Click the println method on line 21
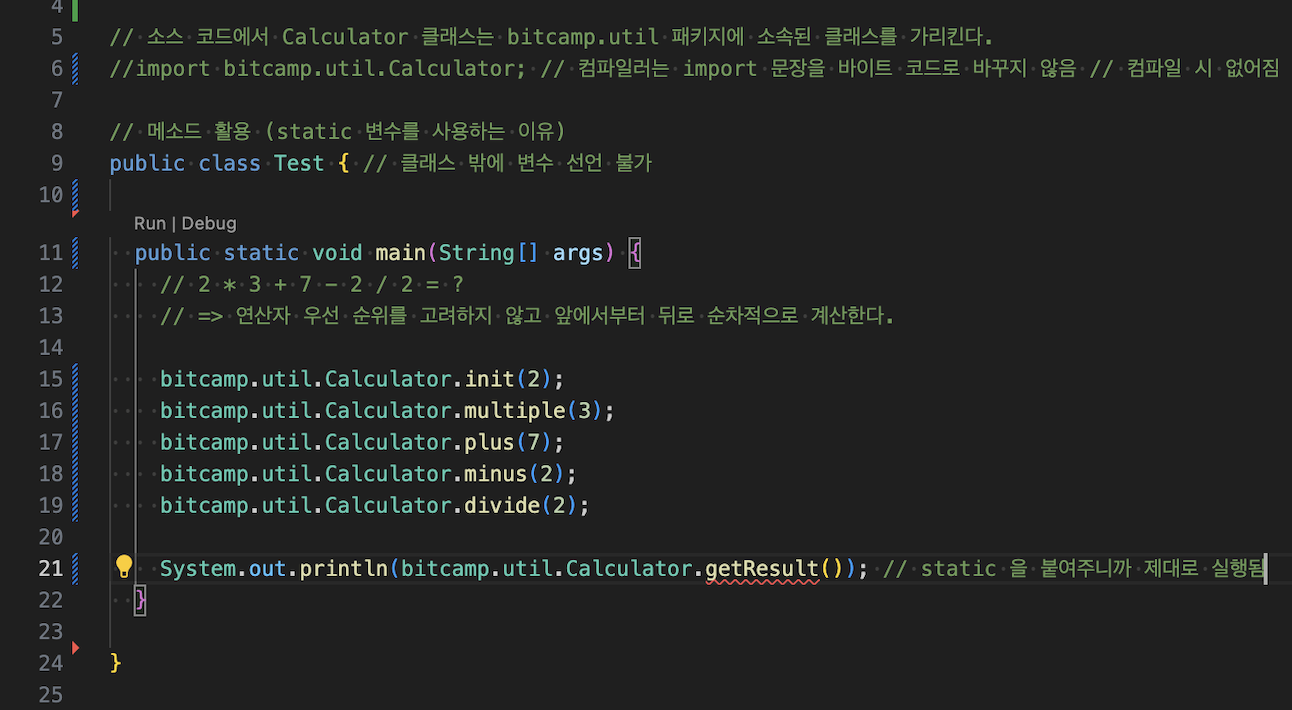Viewport: 1292px width, 710px height. point(344,569)
